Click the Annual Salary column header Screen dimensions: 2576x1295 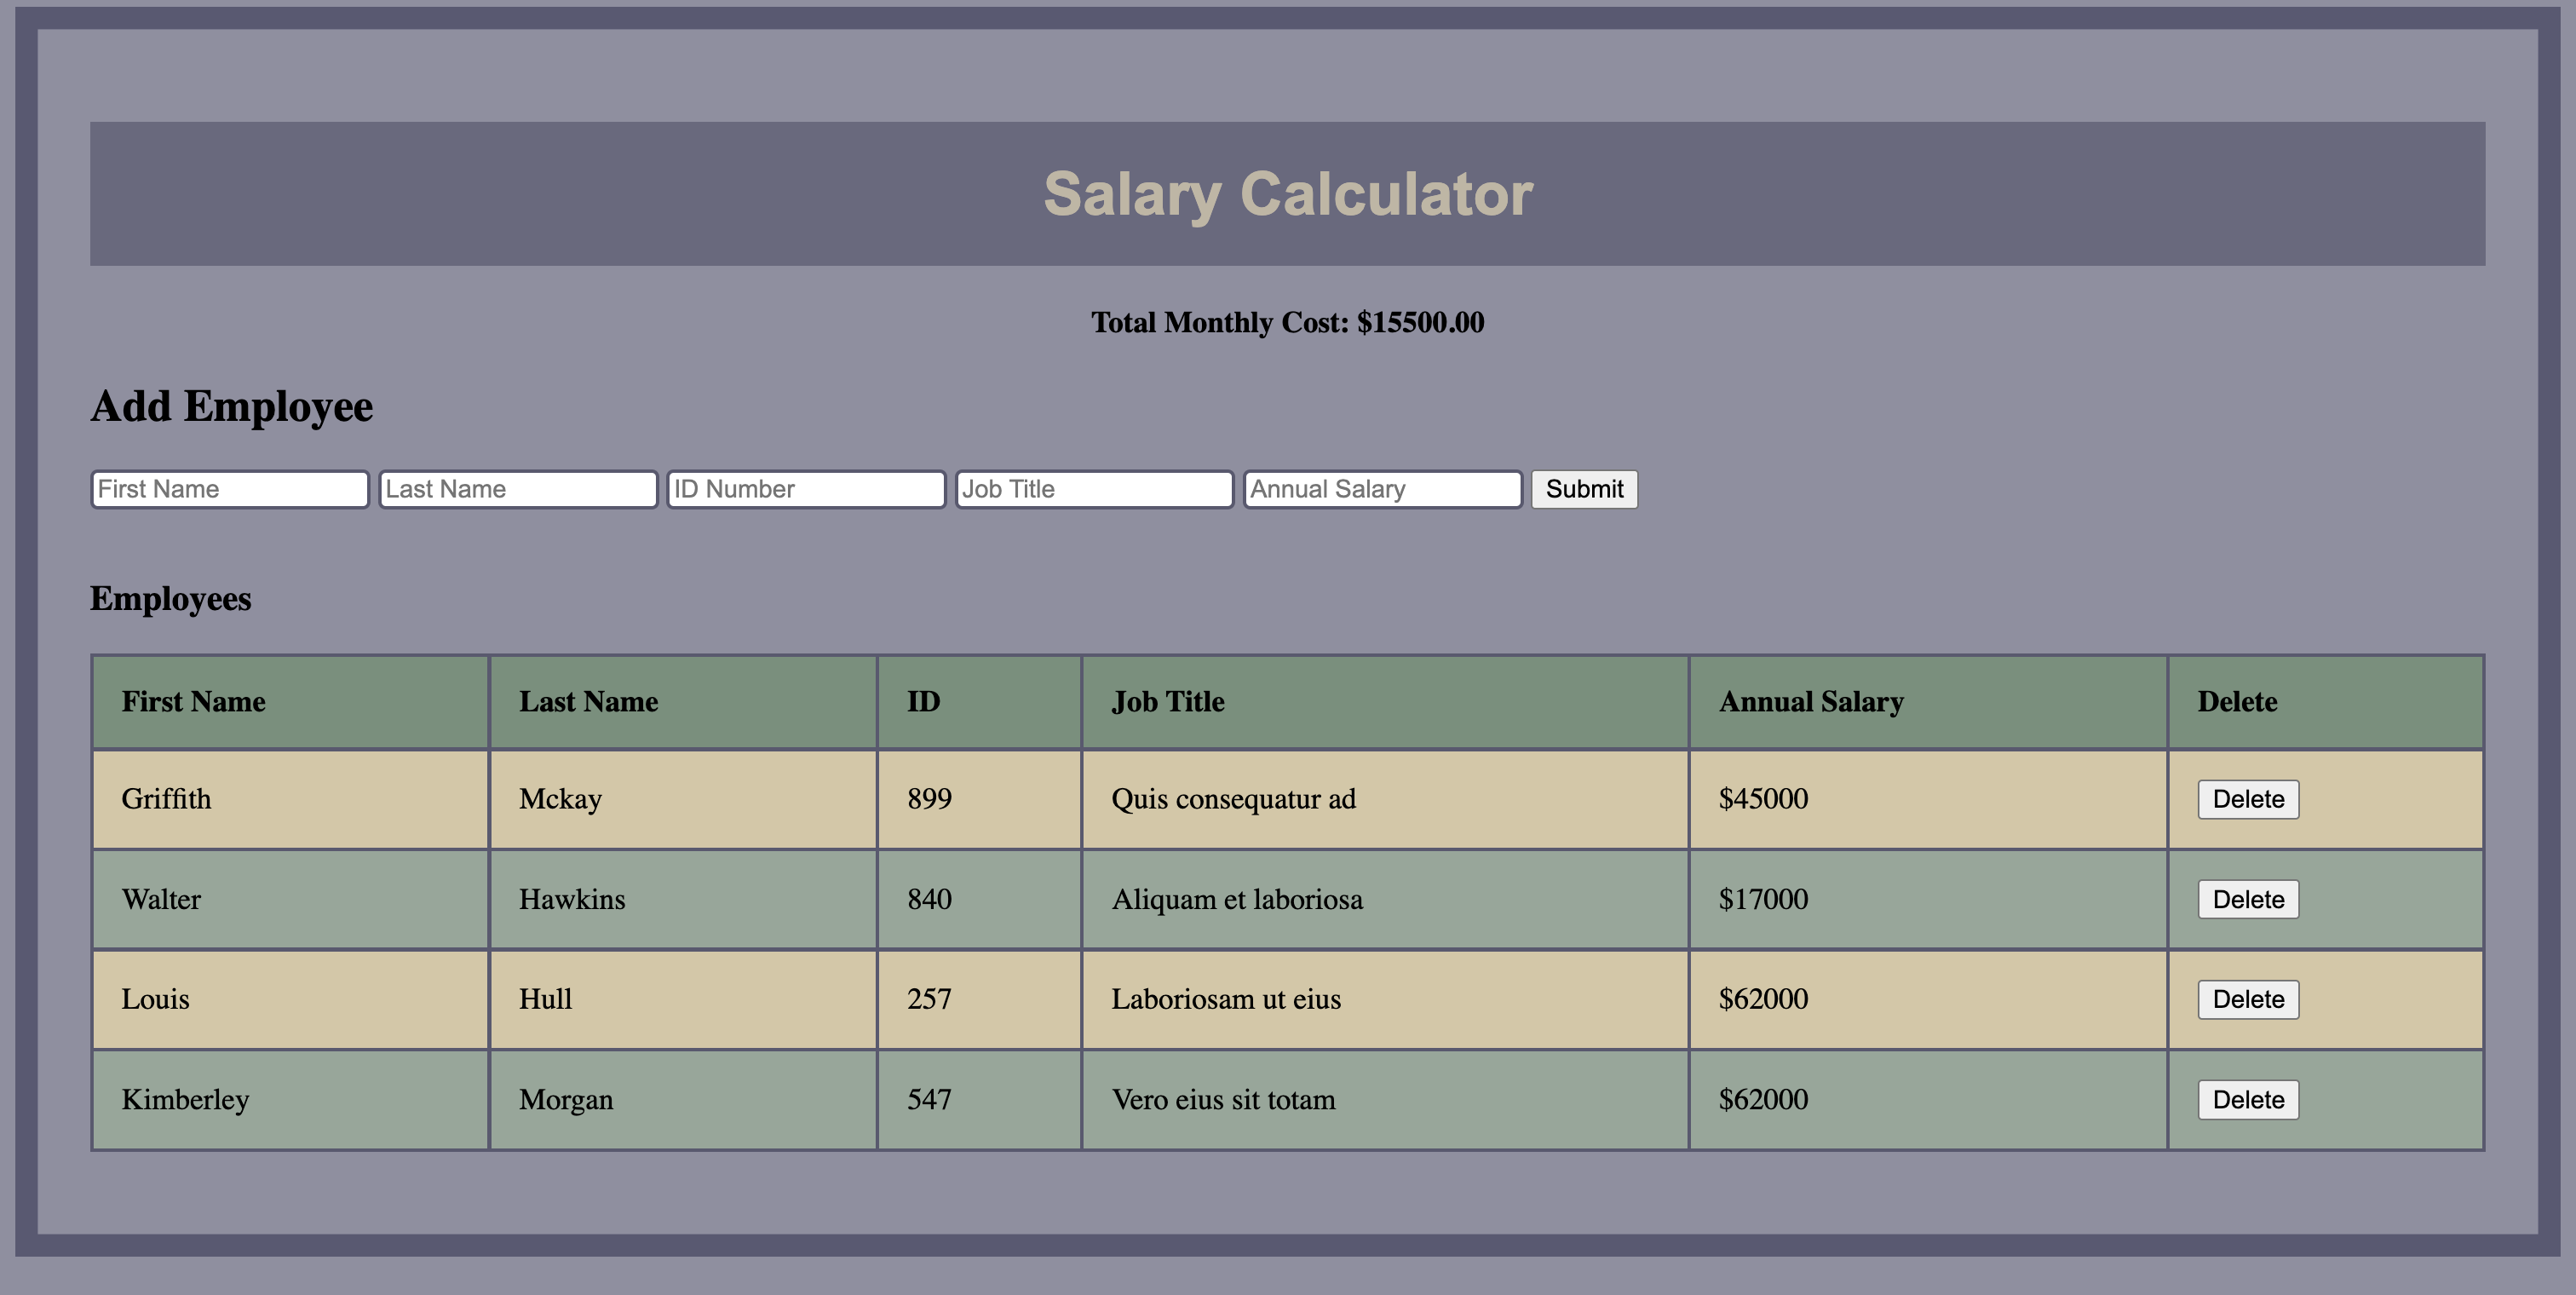1810,701
